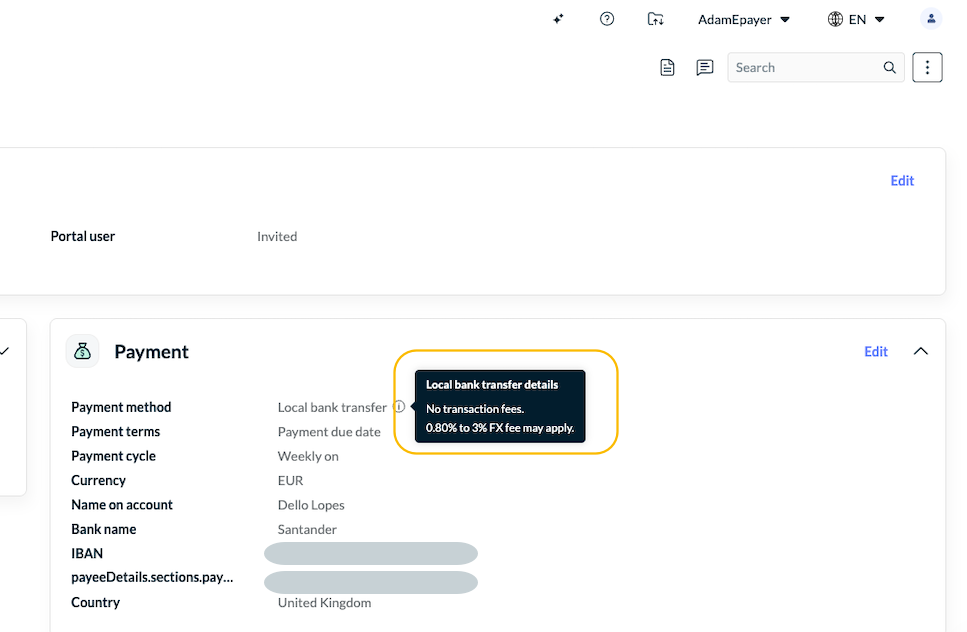Edit the Payment section
This screenshot has width=967, height=632.
876,351
